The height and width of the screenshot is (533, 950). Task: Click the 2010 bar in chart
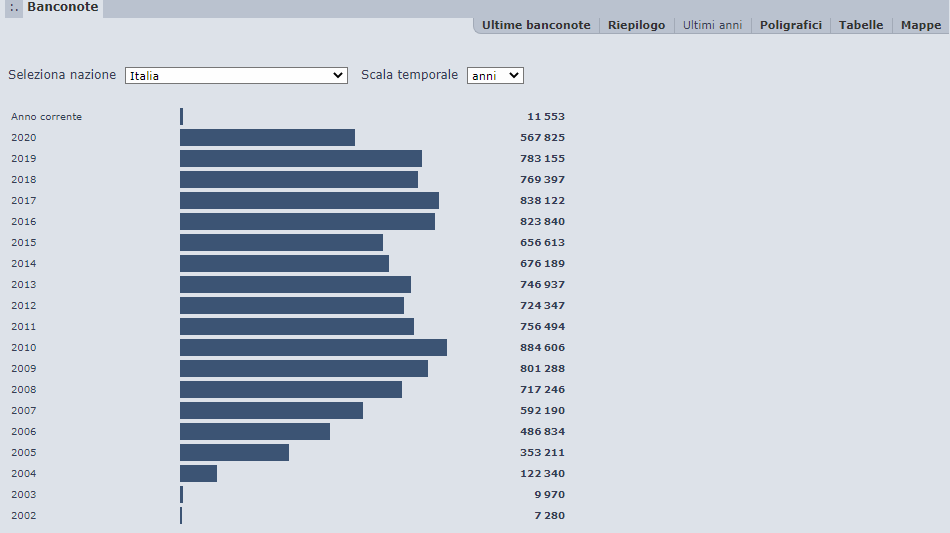point(313,348)
